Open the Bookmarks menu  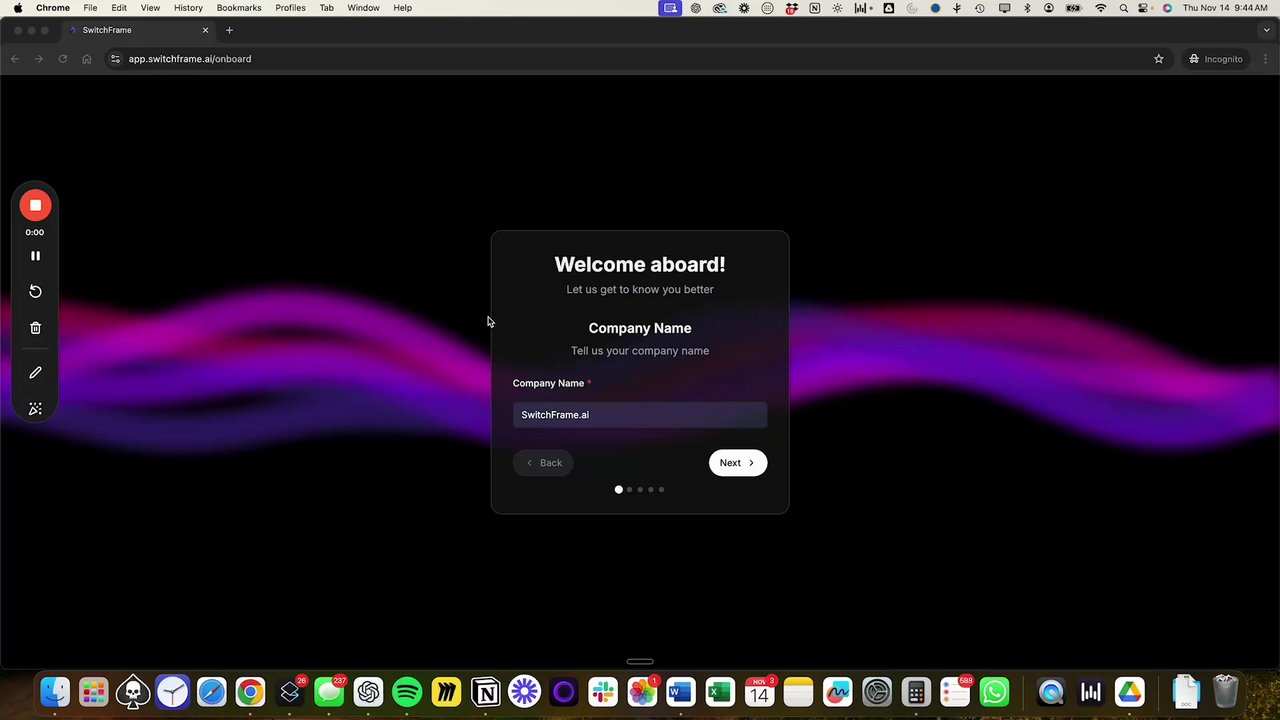(x=239, y=8)
